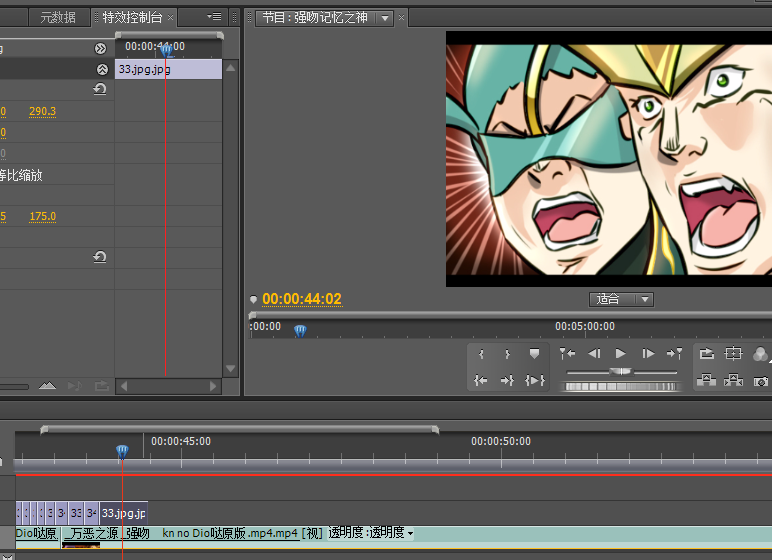Click the play-audio-only button in Effect Controls
The image size is (772, 560).
(75, 385)
